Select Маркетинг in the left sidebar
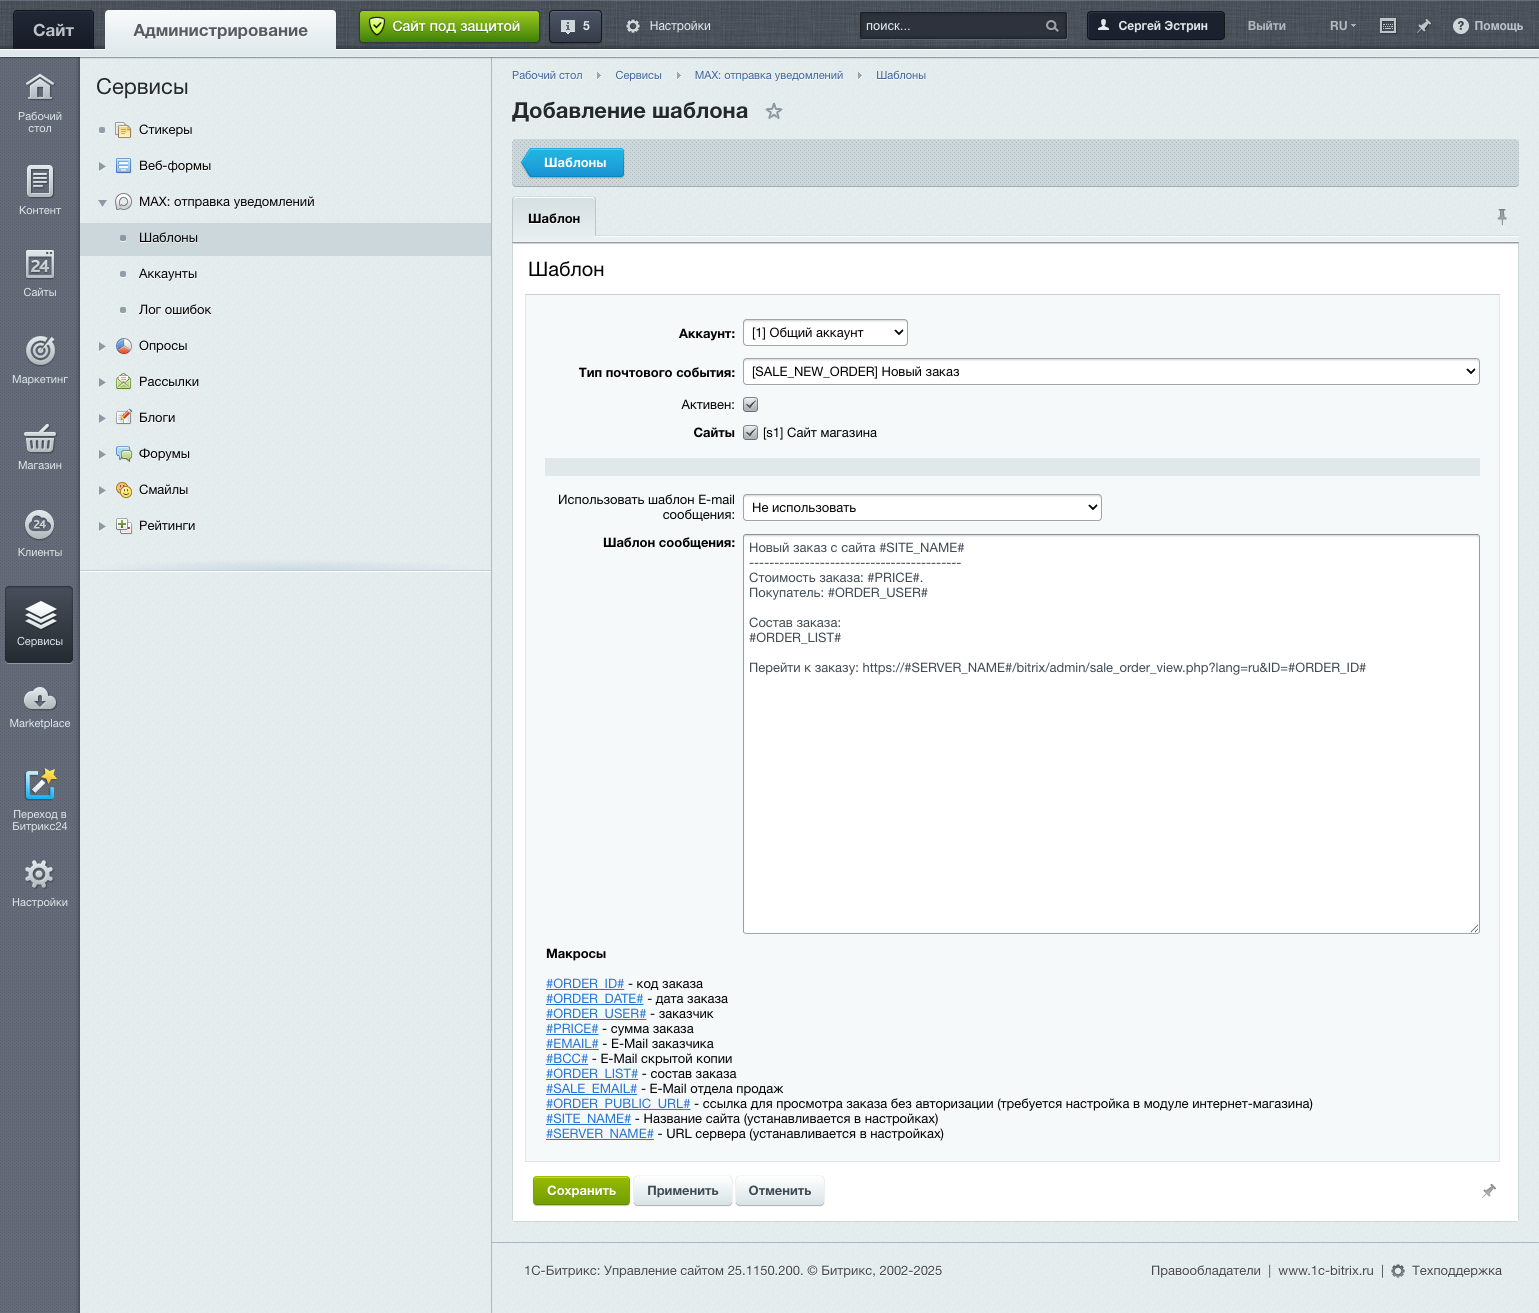 coord(39,358)
